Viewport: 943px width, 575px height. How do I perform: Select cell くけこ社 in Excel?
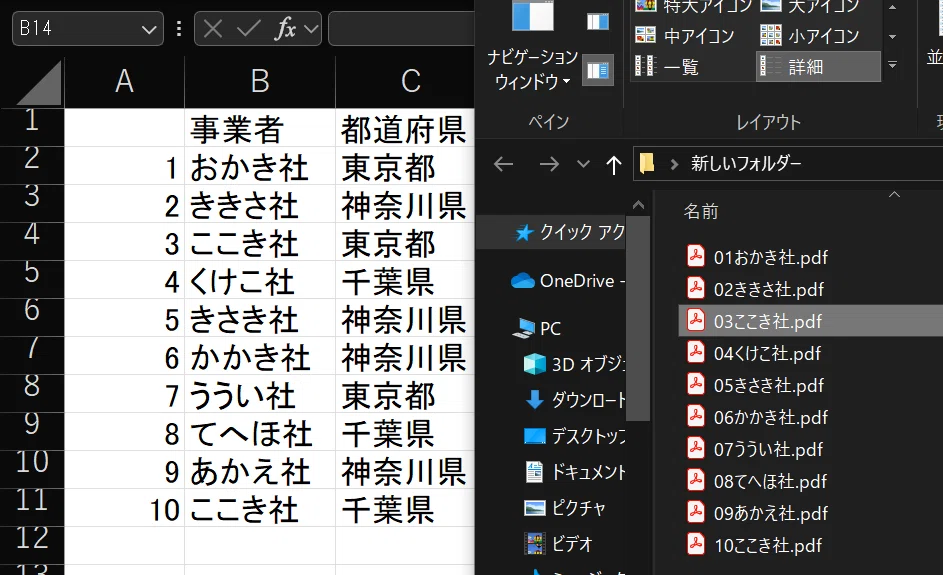click(x=260, y=280)
